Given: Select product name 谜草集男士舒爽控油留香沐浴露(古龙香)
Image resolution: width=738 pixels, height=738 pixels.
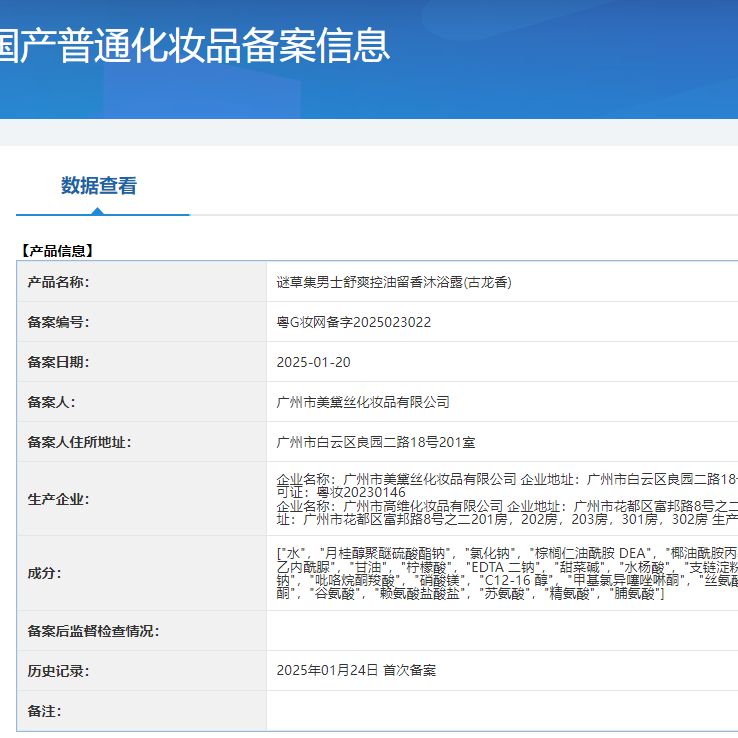Looking at the screenshot, I should click(x=394, y=282).
